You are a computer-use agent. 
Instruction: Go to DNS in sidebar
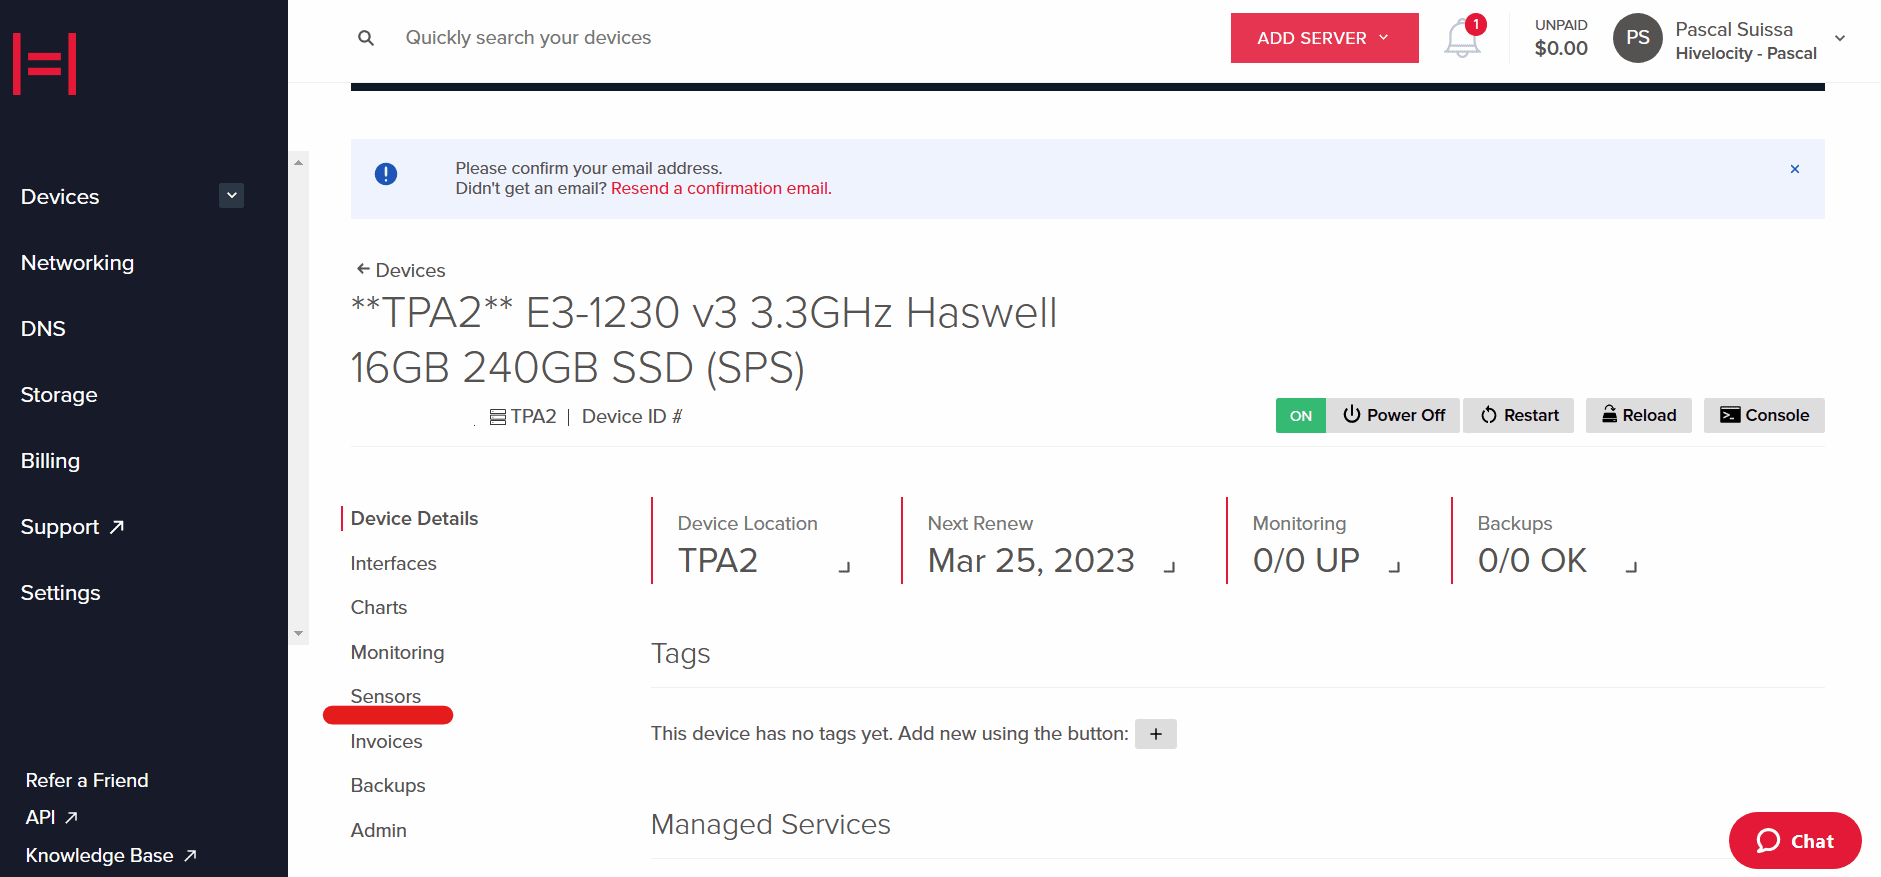coord(43,329)
